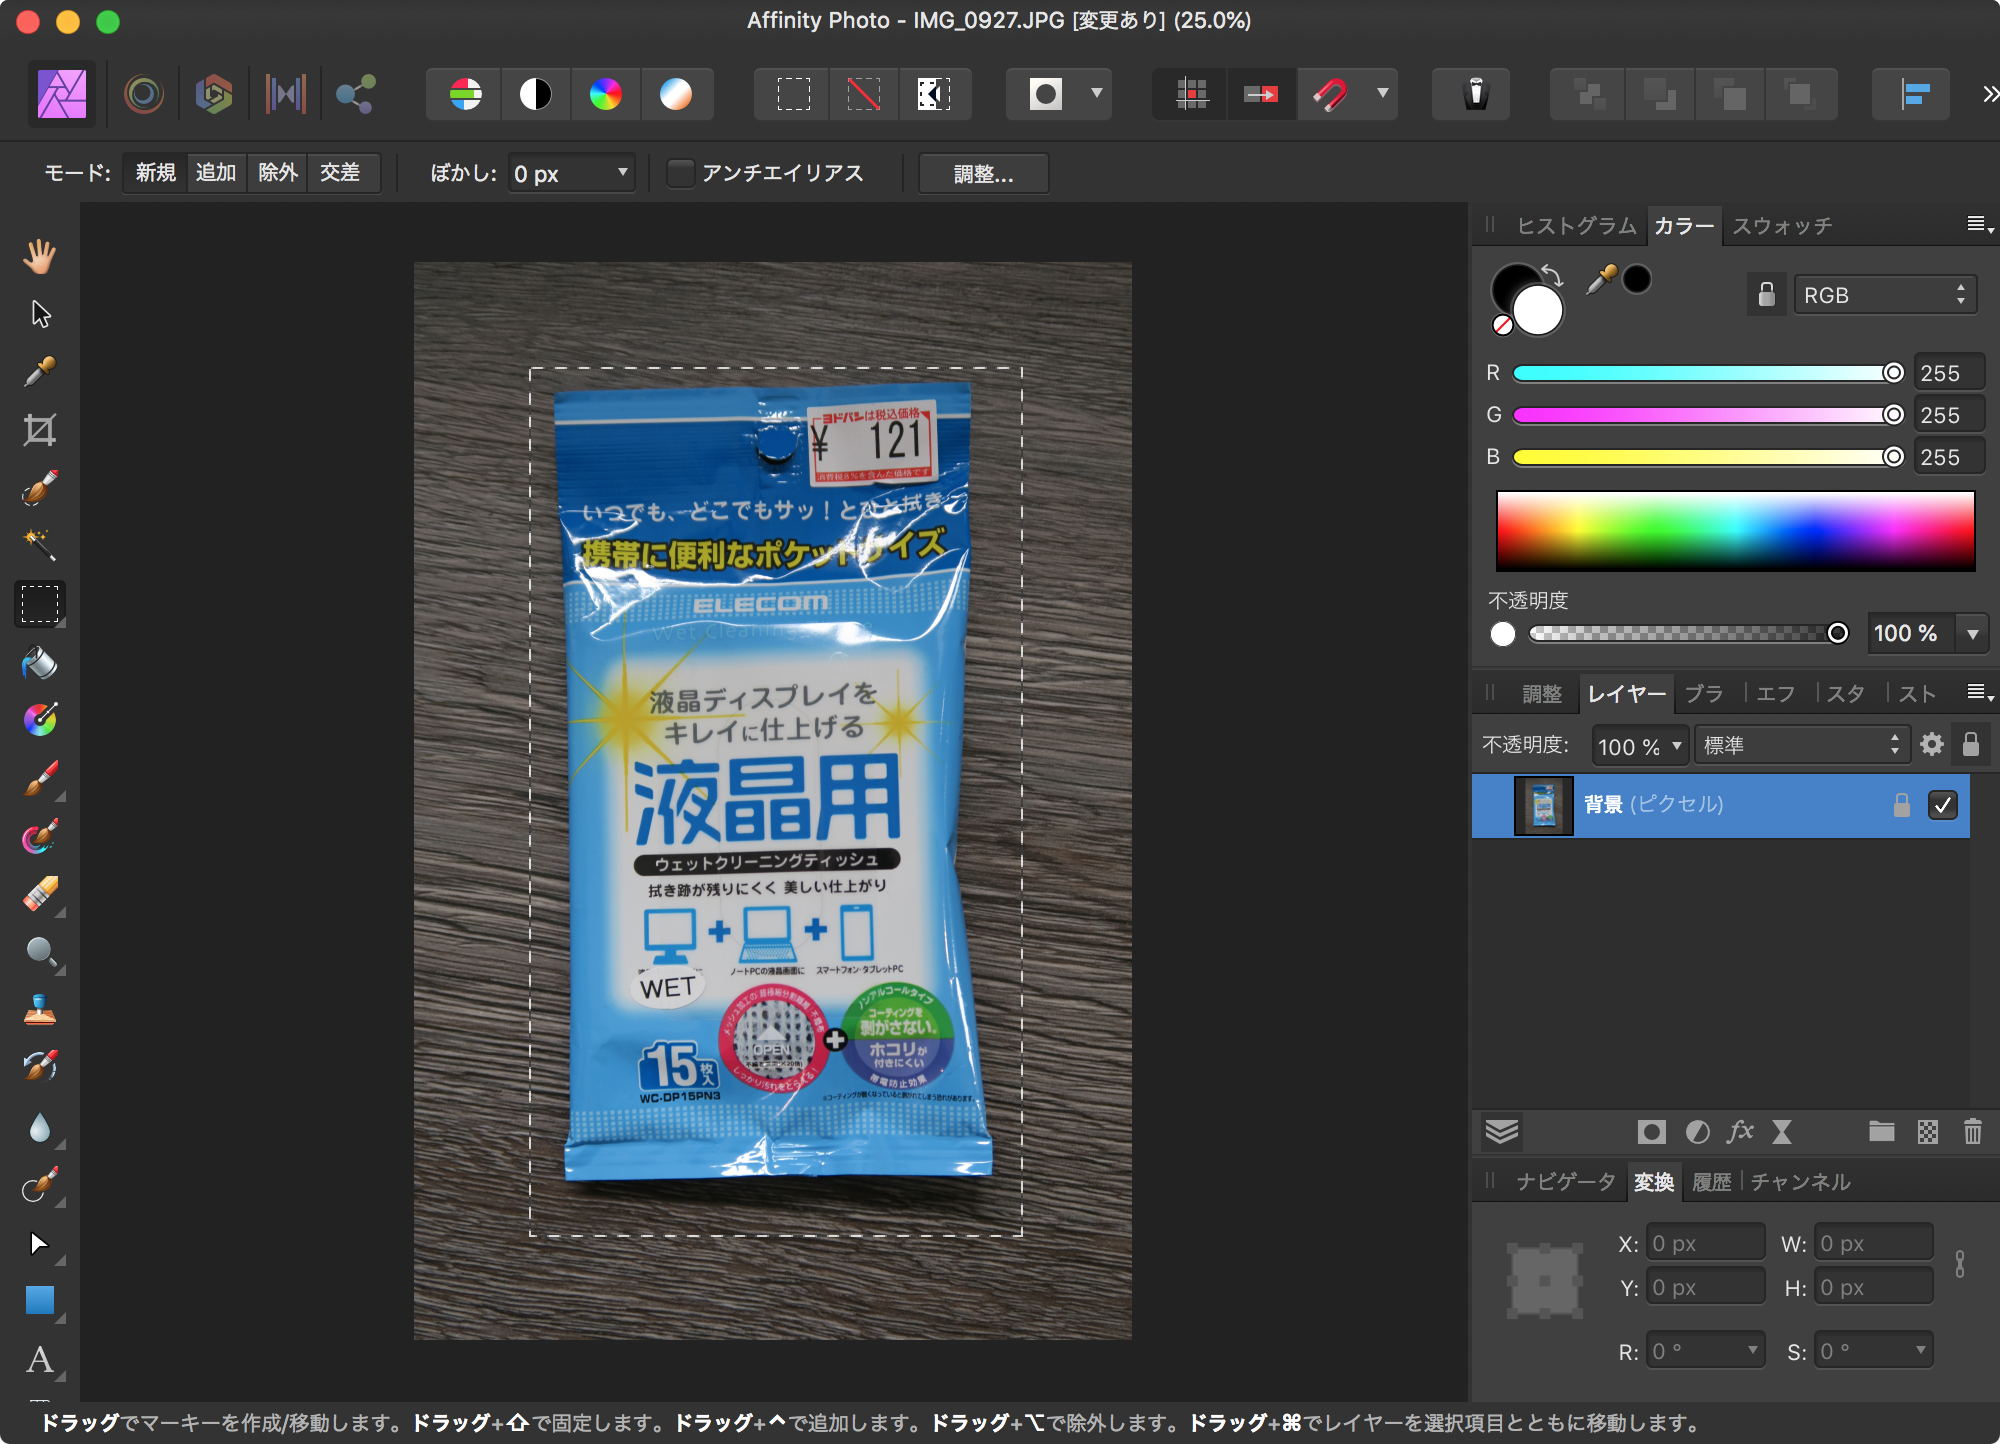
Task: Toggle snapping magnet icon
Action: click(1330, 94)
